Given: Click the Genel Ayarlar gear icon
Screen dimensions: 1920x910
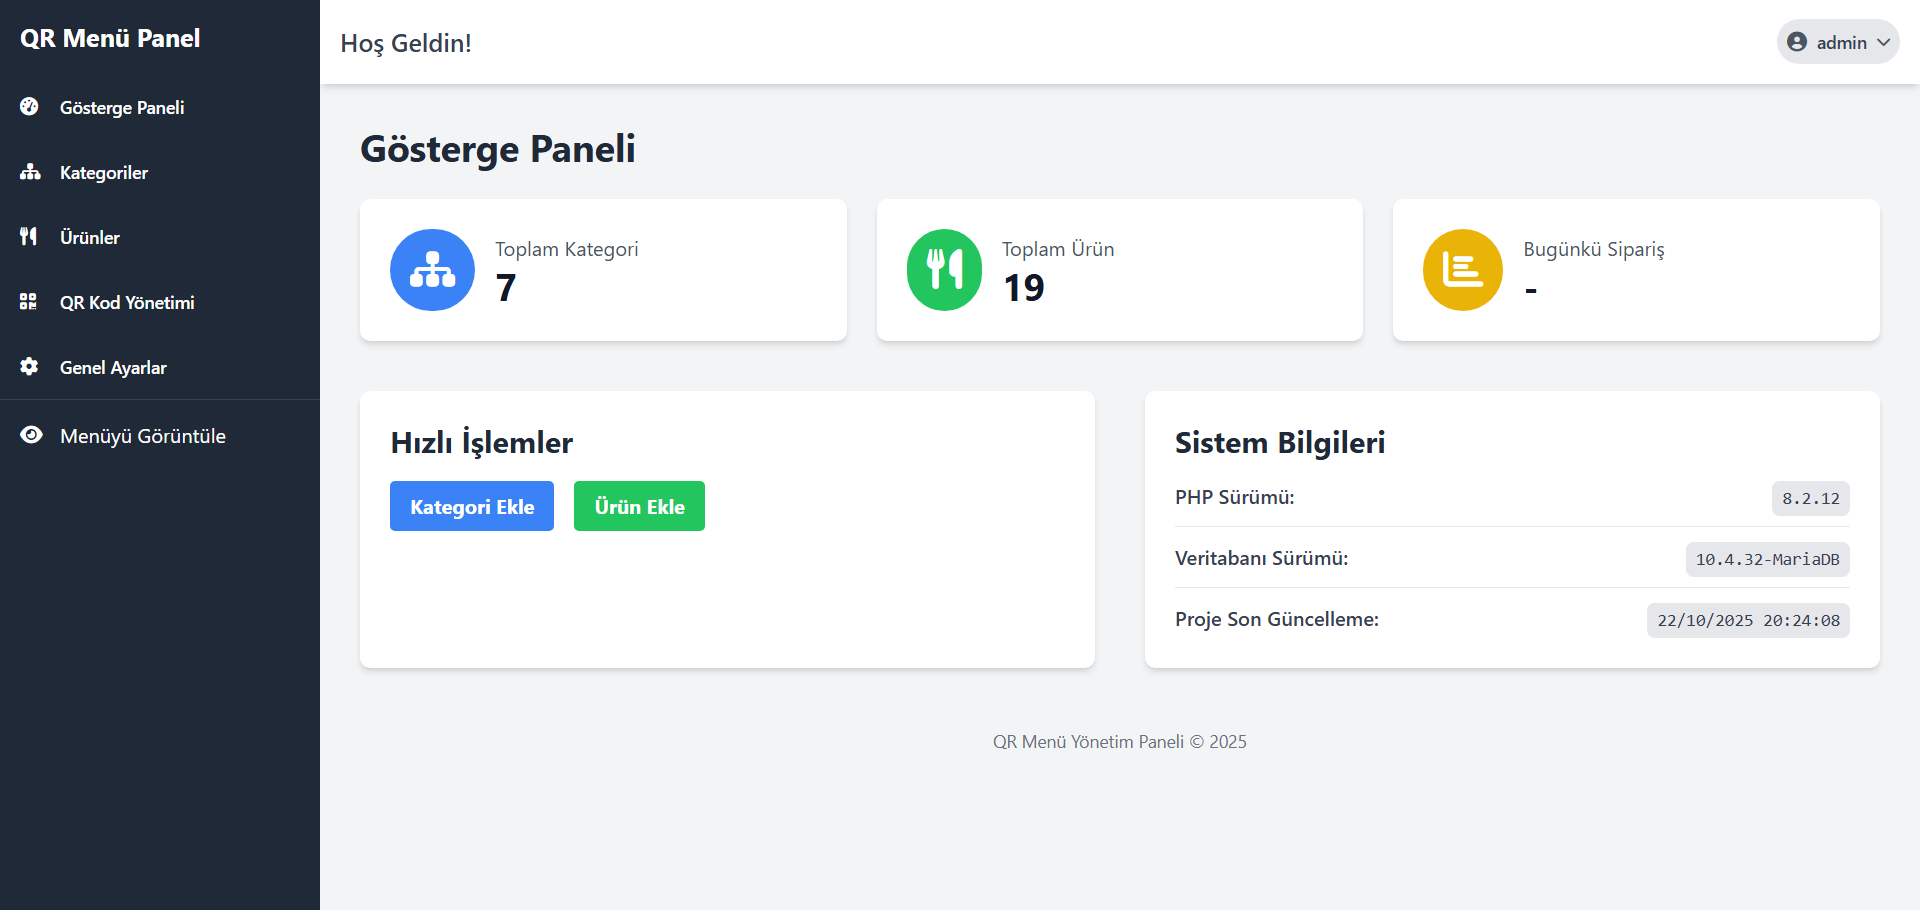Looking at the screenshot, I should [x=29, y=367].
